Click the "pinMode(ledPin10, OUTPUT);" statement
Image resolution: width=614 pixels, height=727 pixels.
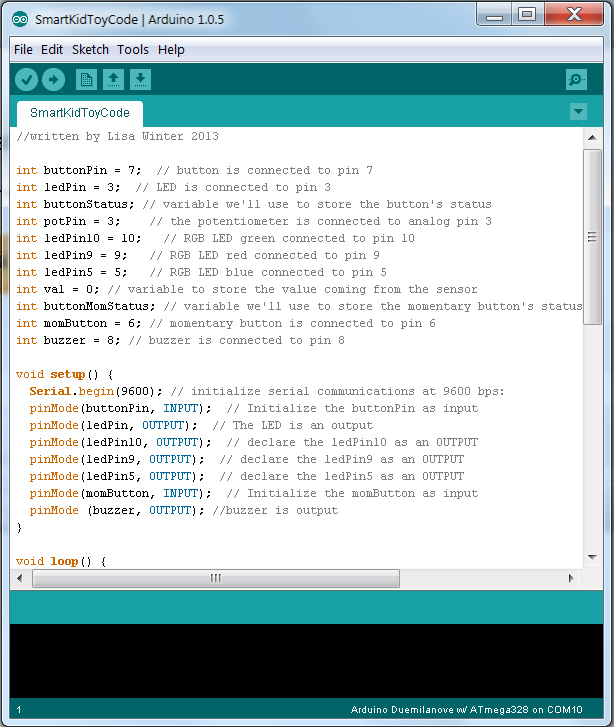121,442
